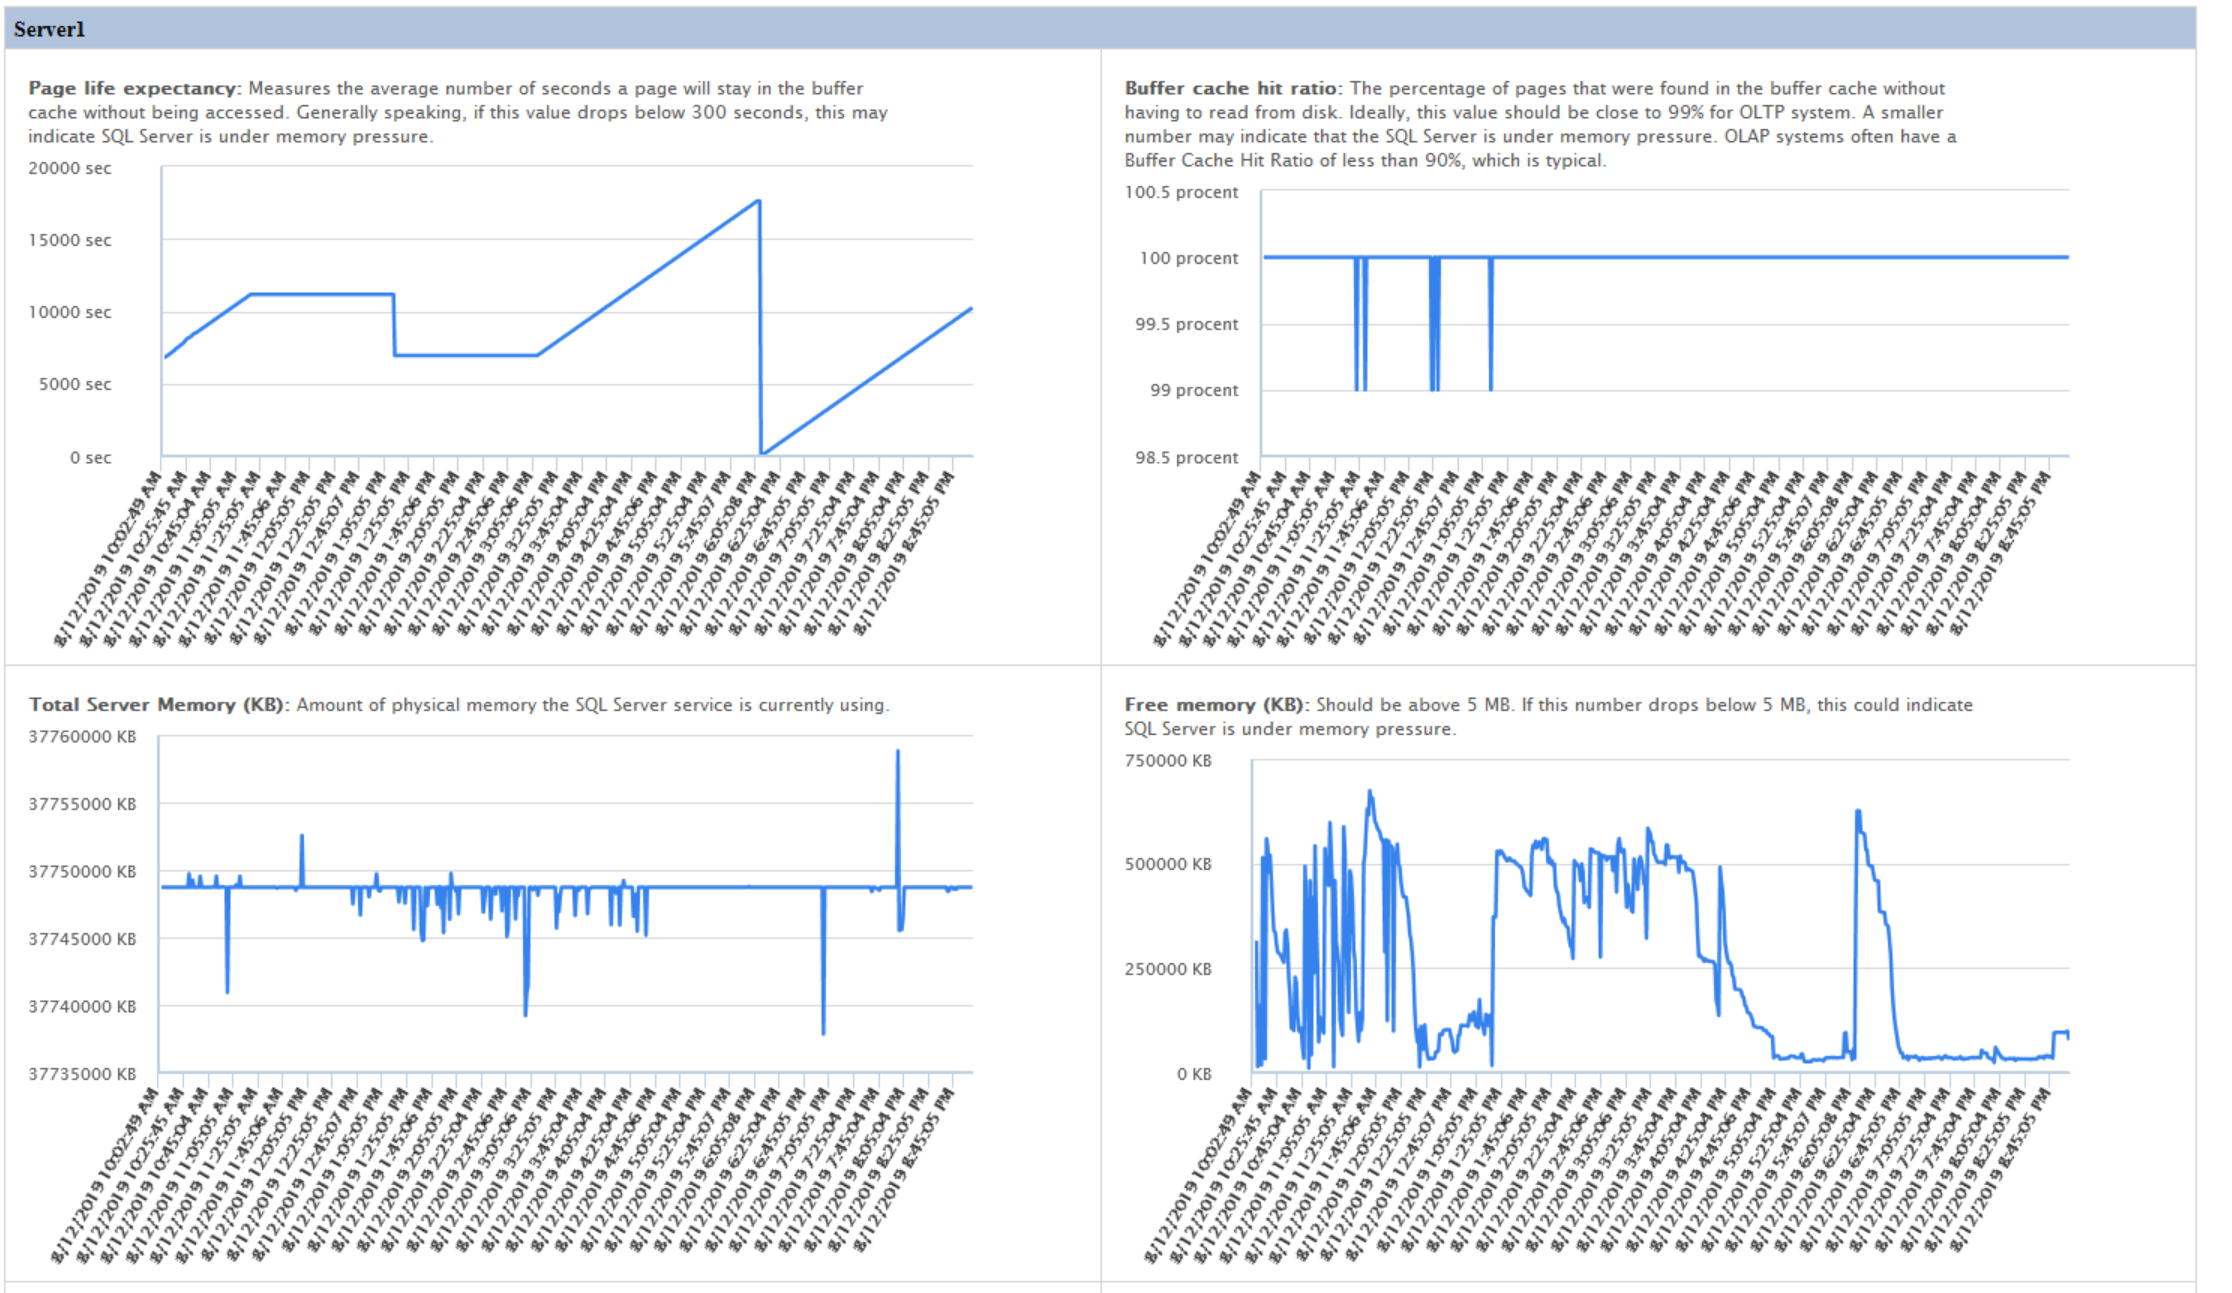The image size is (2232, 1293).
Task: Select the Page life expectancy chart title
Action: point(134,88)
